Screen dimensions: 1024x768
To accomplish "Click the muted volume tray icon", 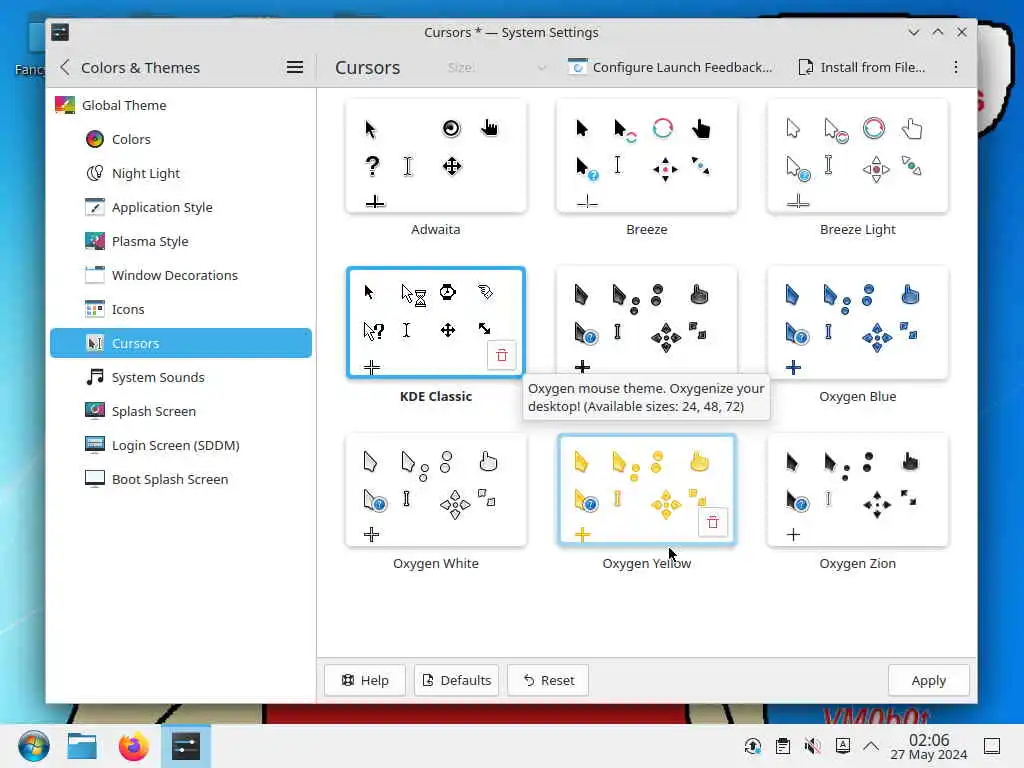I will (x=812, y=746).
